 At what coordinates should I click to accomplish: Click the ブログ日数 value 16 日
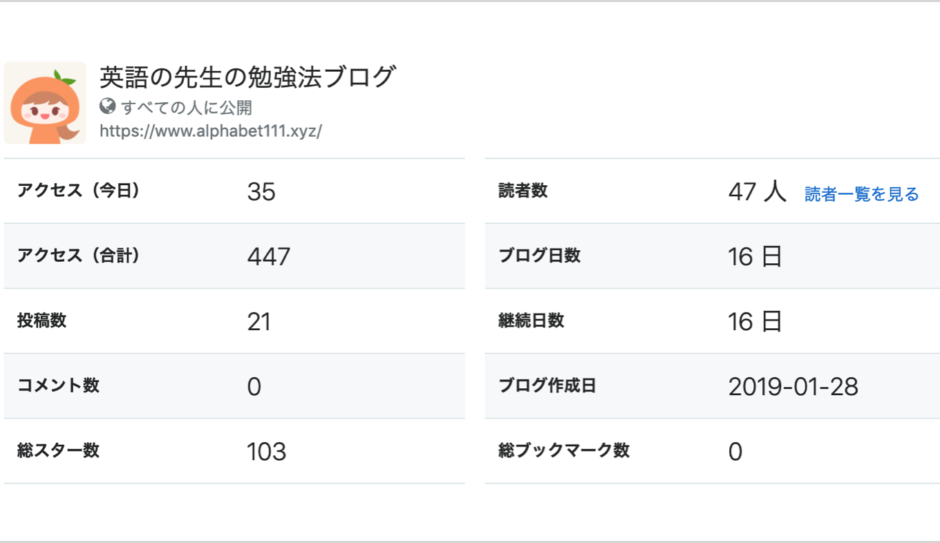(755, 257)
